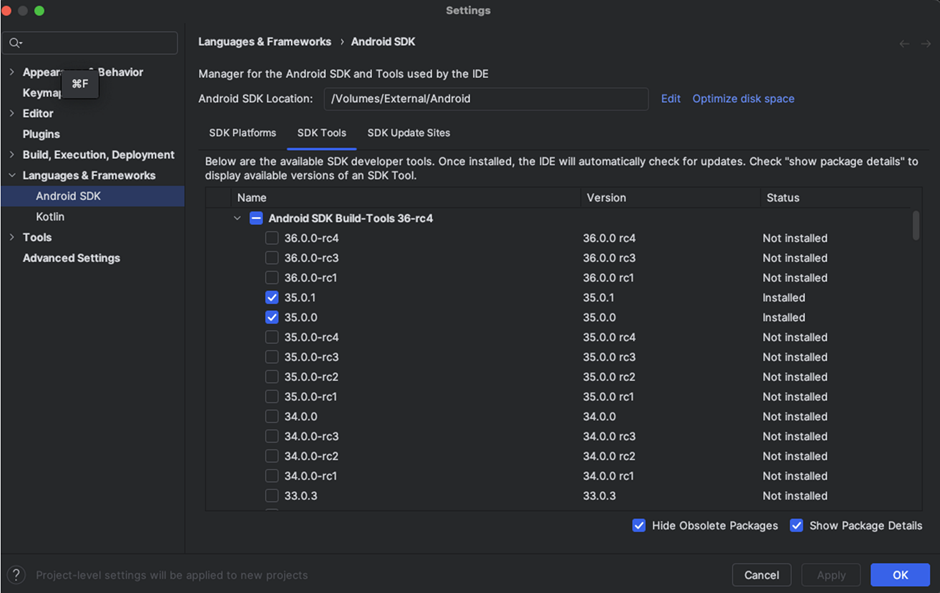Click the Version column header

[670, 198]
